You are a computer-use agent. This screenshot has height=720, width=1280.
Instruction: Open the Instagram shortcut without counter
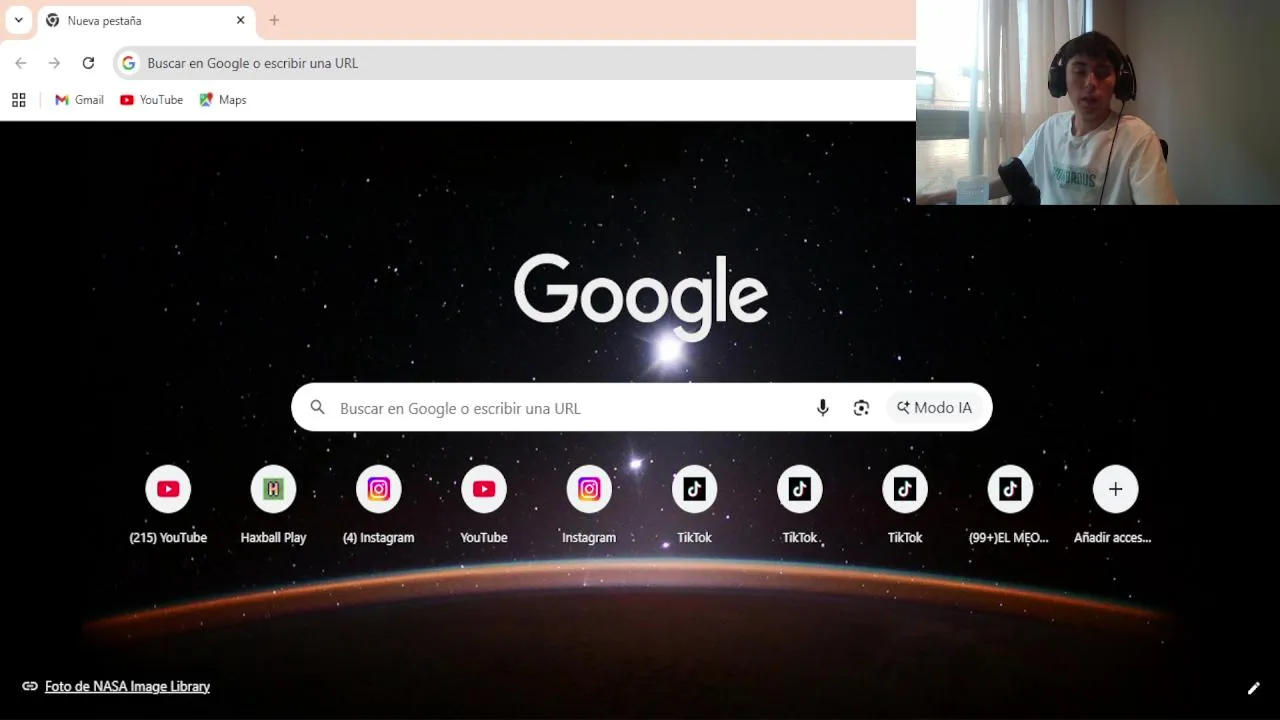589,504
